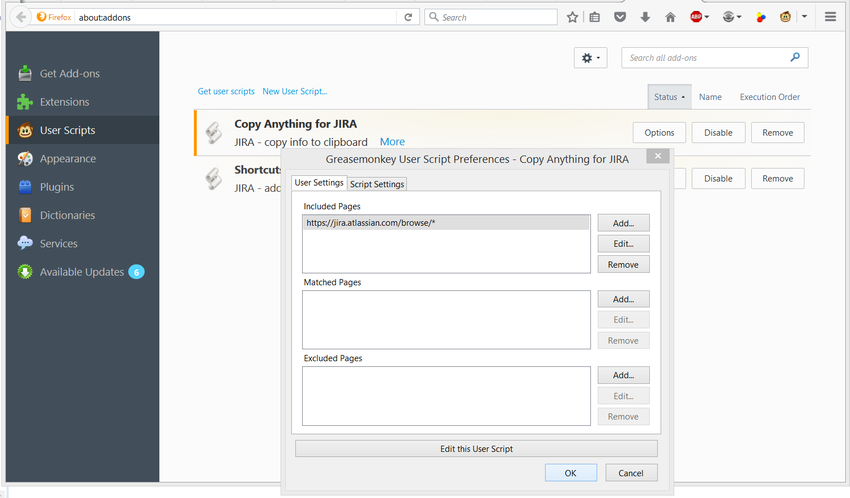This screenshot has height=498, width=850.
Task: Cancel the preferences dialog
Action: click(631, 473)
